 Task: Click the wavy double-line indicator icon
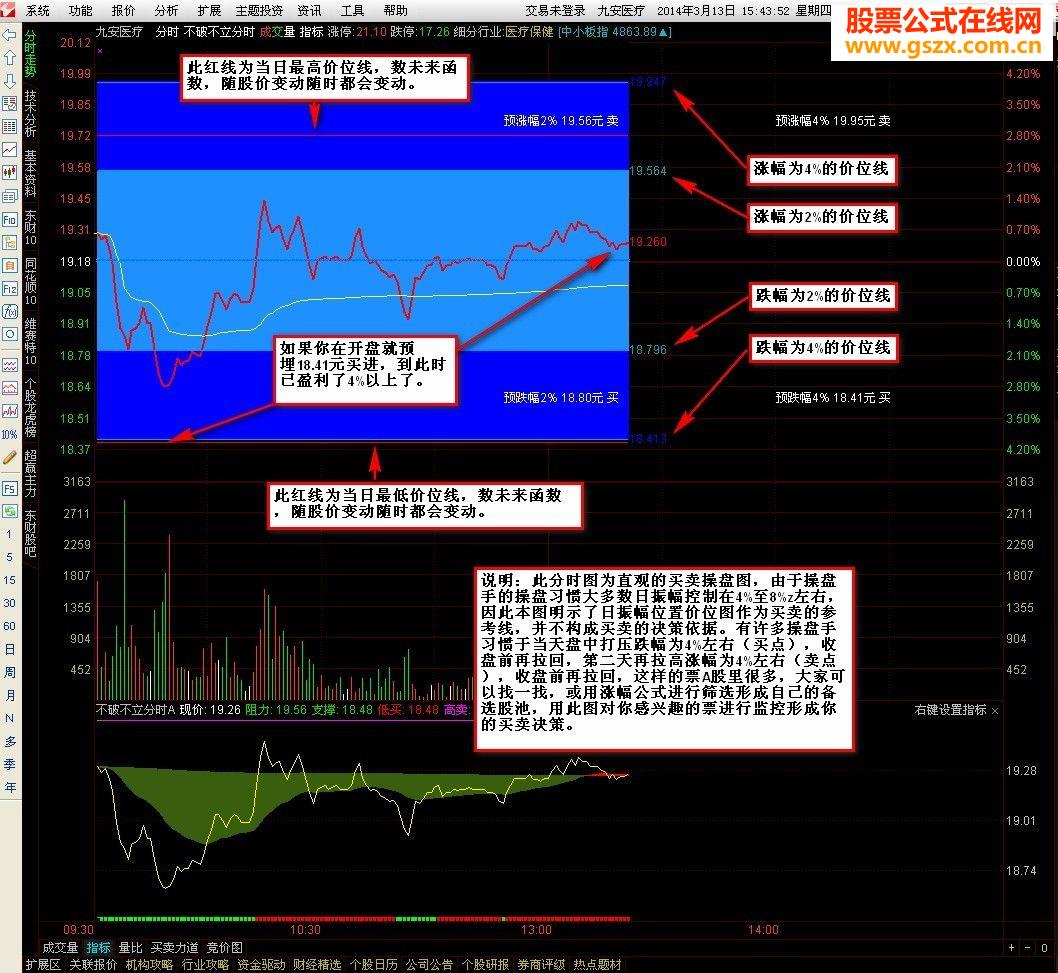(x=9, y=365)
